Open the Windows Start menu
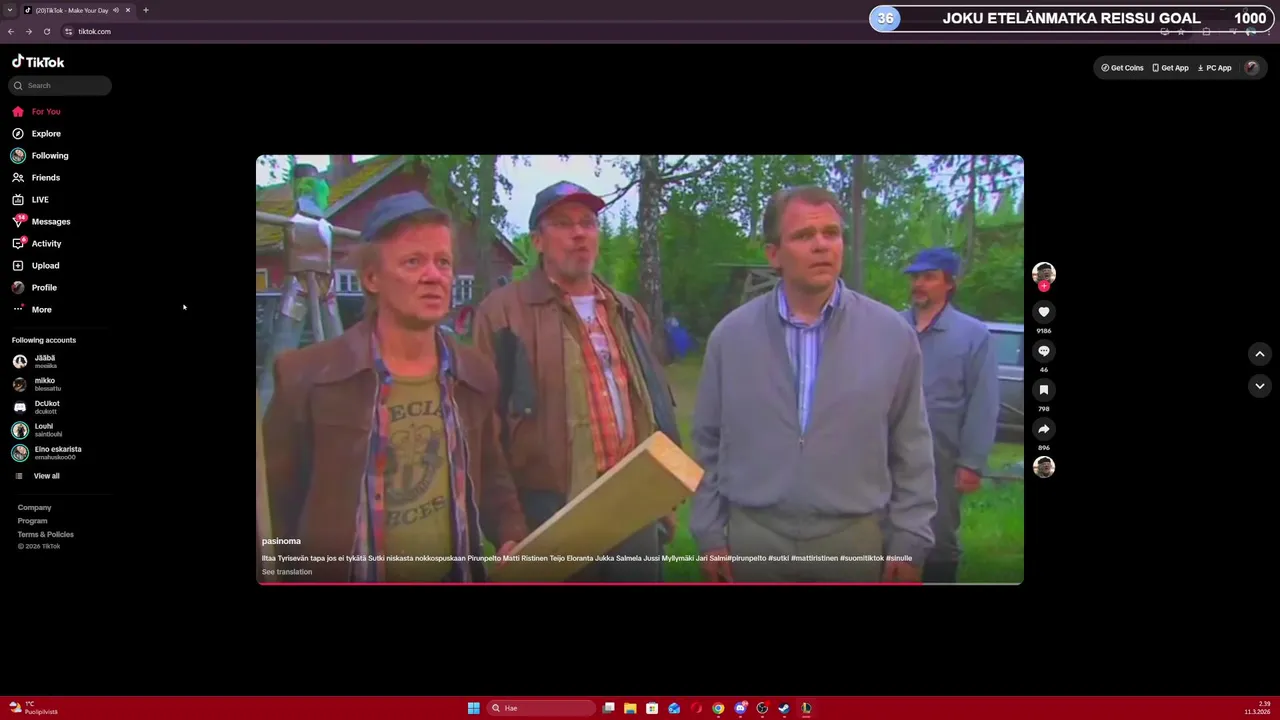The image size is (1280, 720). point(474,708)
